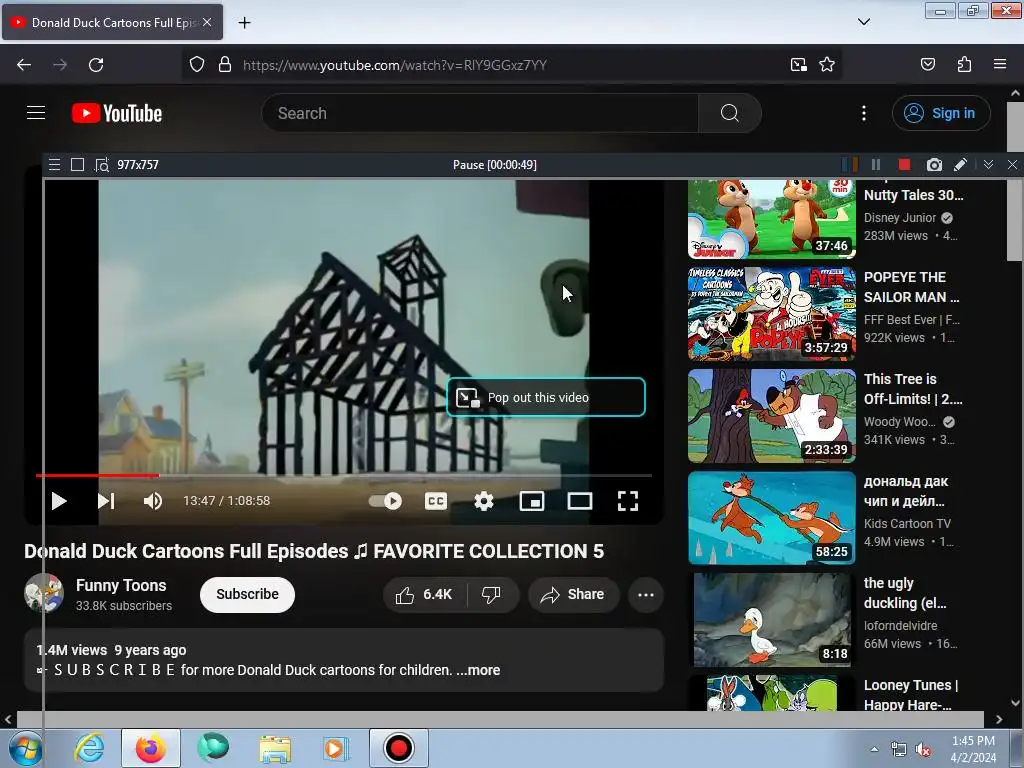Open the Firefox application menu
This screenshot has width=1024, height=768.
pos(1000,65)
